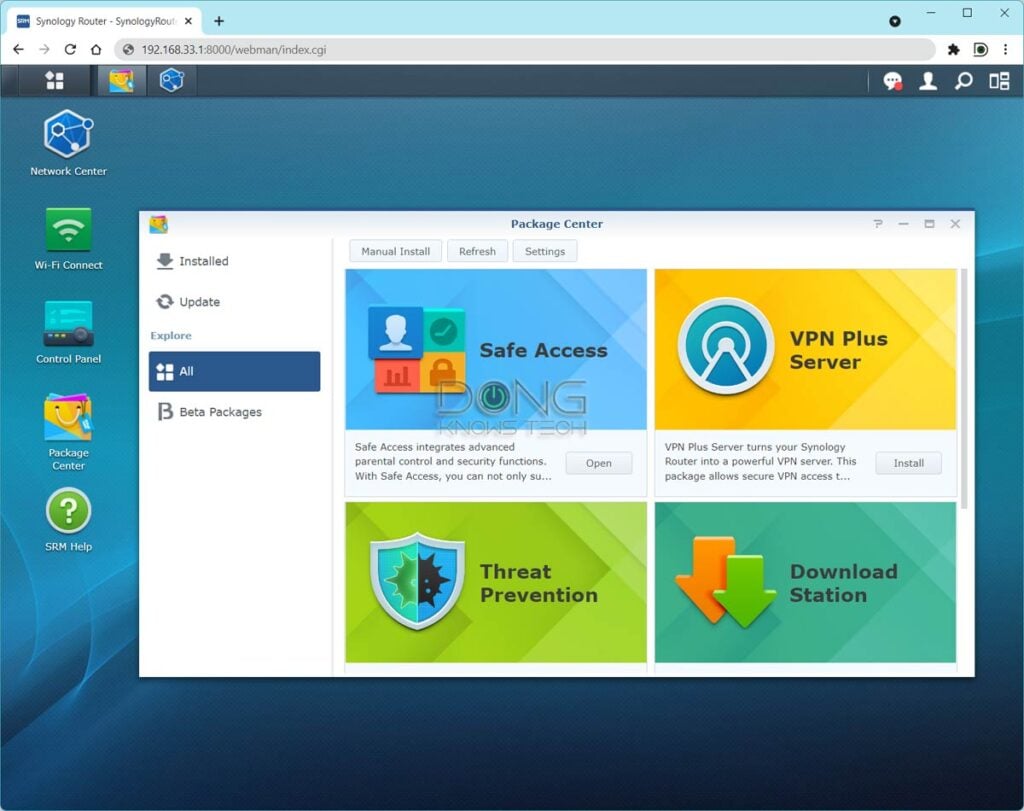Click the VPN Plus Server banner

(x=806, y=349)
